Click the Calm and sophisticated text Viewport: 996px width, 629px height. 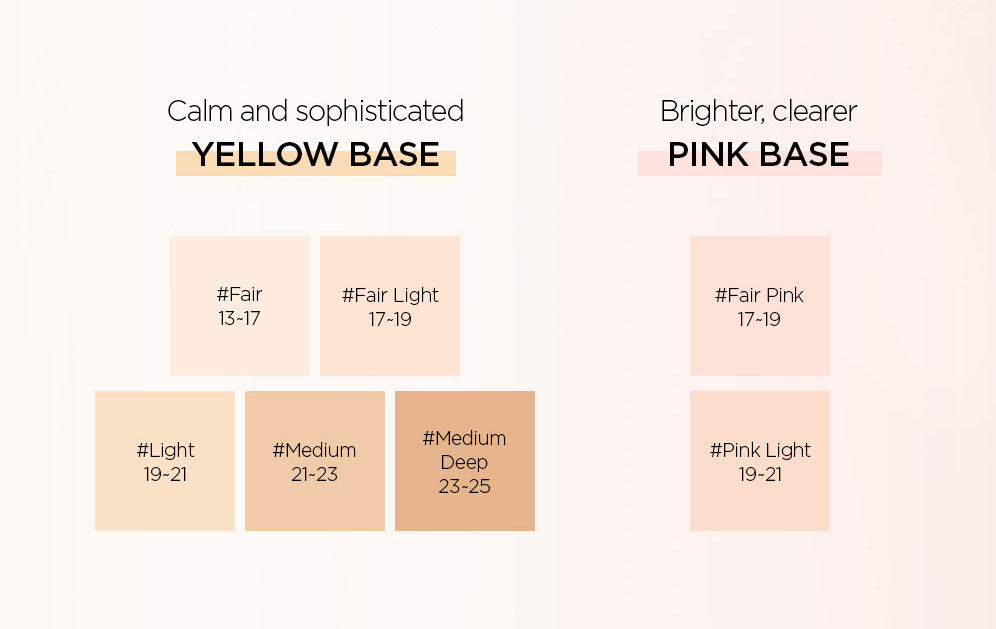click(x=316, y=112)
